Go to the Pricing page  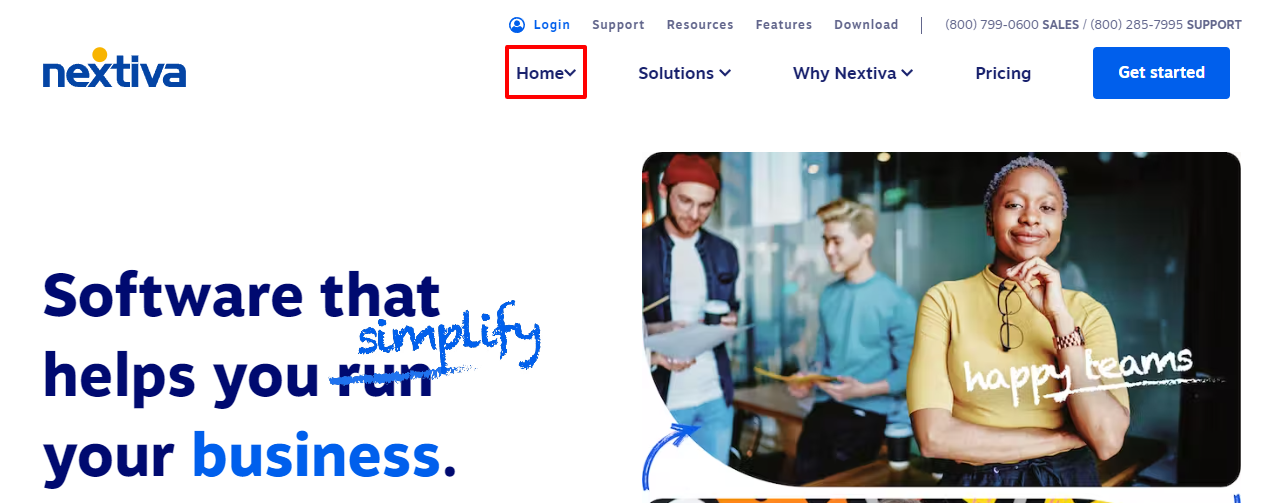point(1003,73)
